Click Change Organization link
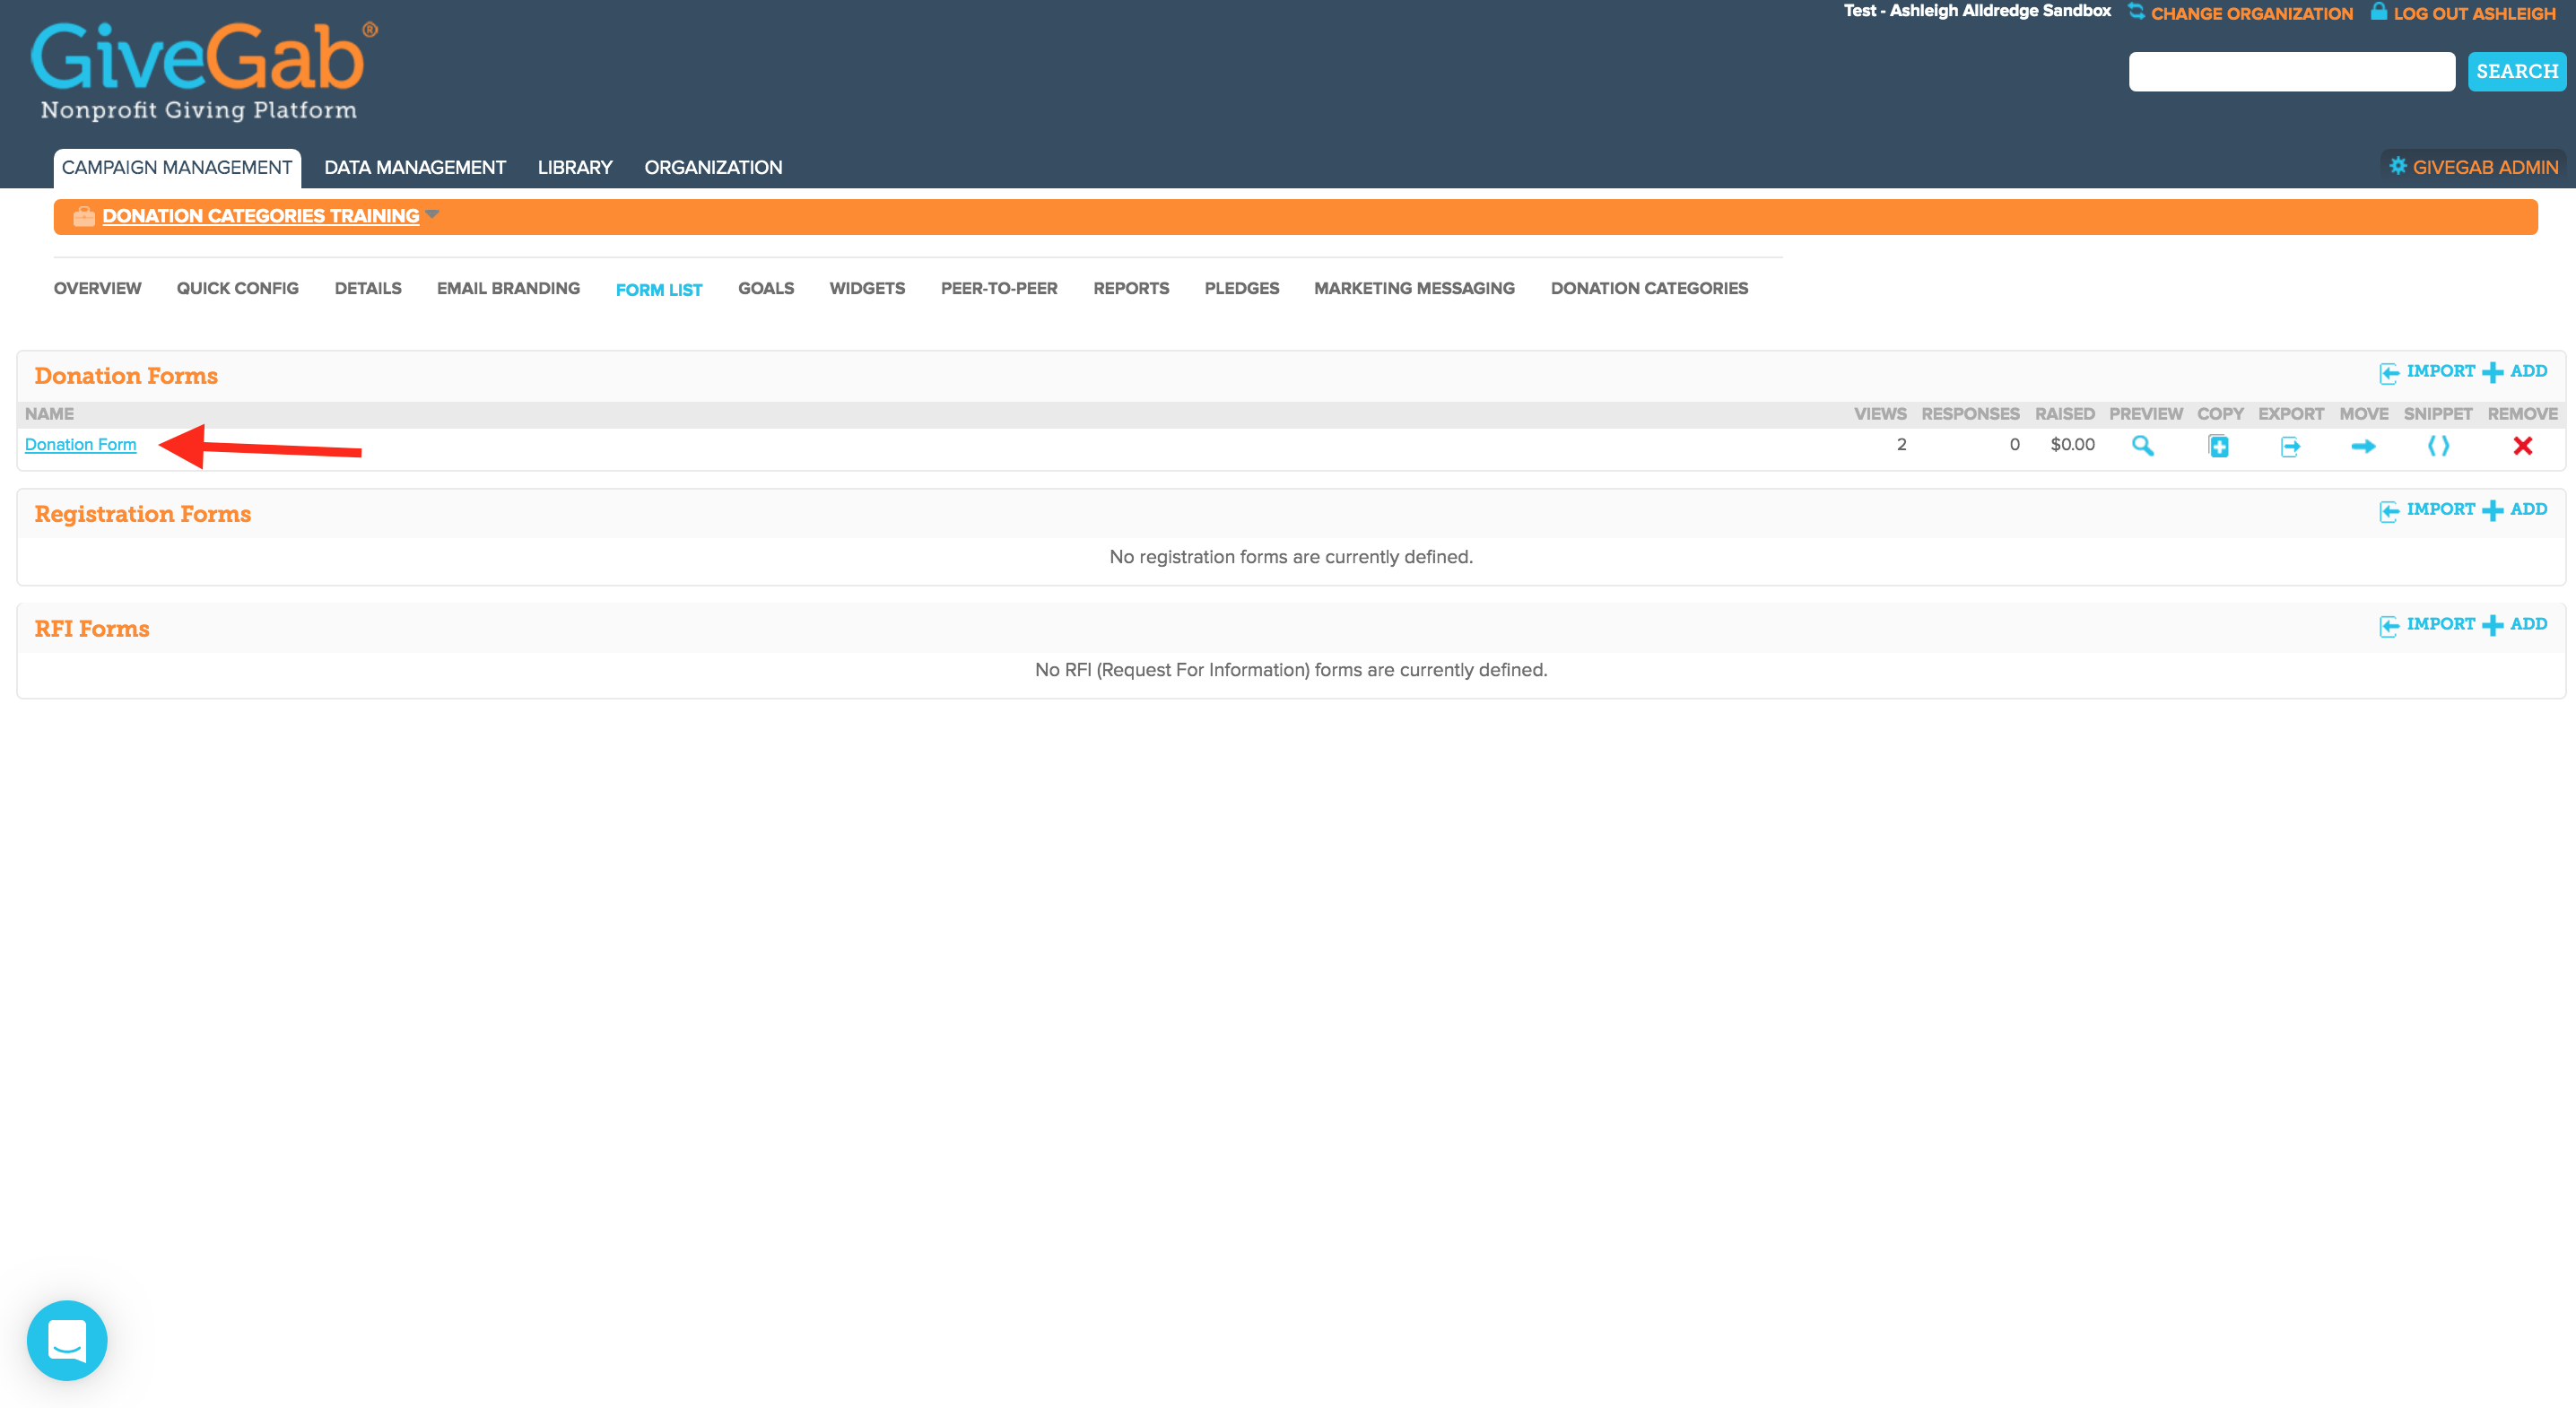Image resolution: width=2576 pixels, height=1408 pixels. click(x=2252, y=13)
